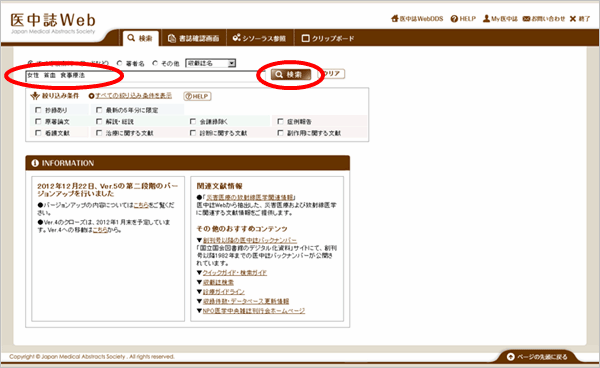600x368 pixels.
Task: Open HELP from the top-right header
Action: click(463, 18)
